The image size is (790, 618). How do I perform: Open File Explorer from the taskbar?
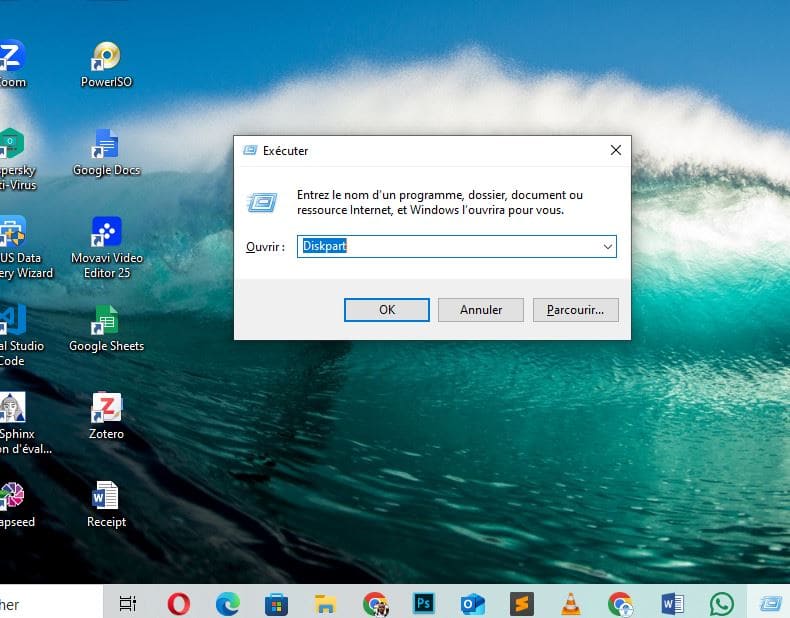click(x=325, y=603)
